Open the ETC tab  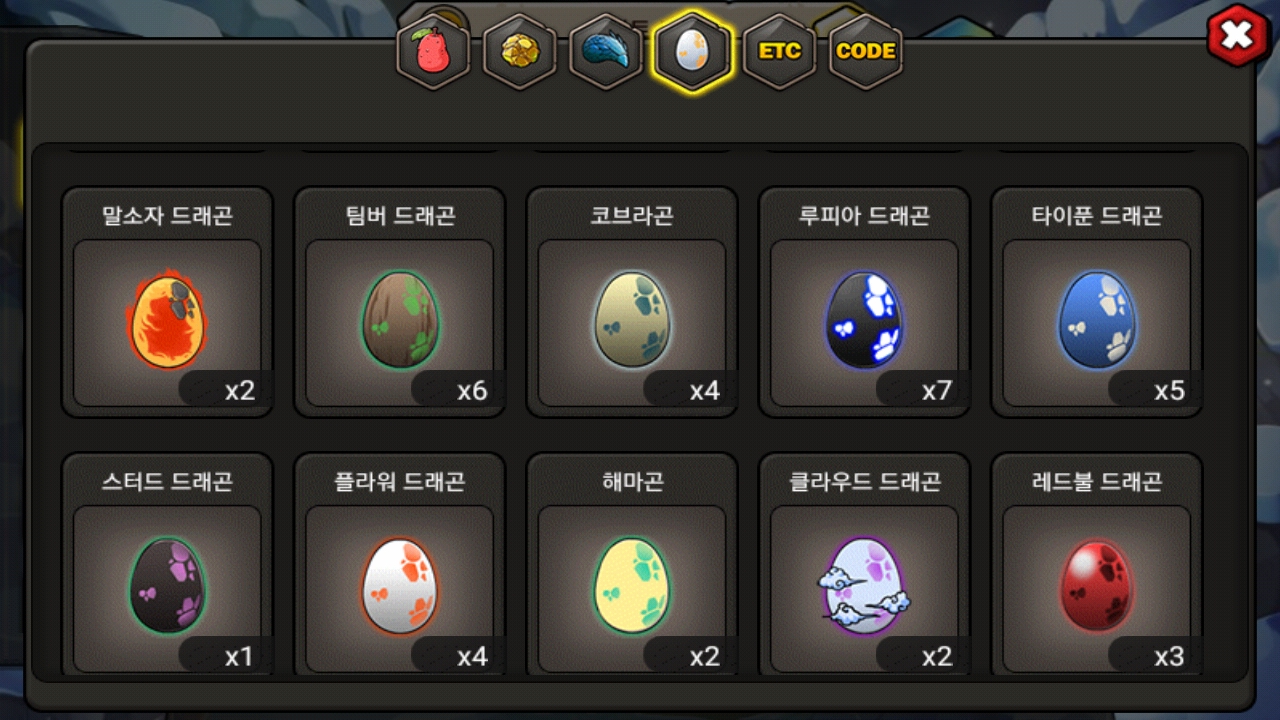(779, 51)
